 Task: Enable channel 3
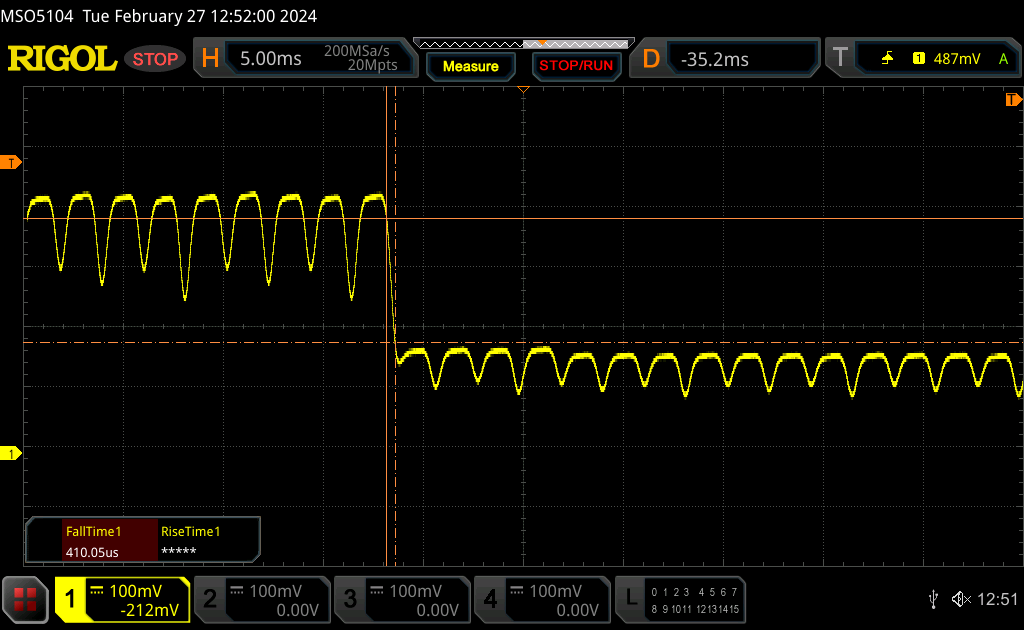tap(403, 599)
